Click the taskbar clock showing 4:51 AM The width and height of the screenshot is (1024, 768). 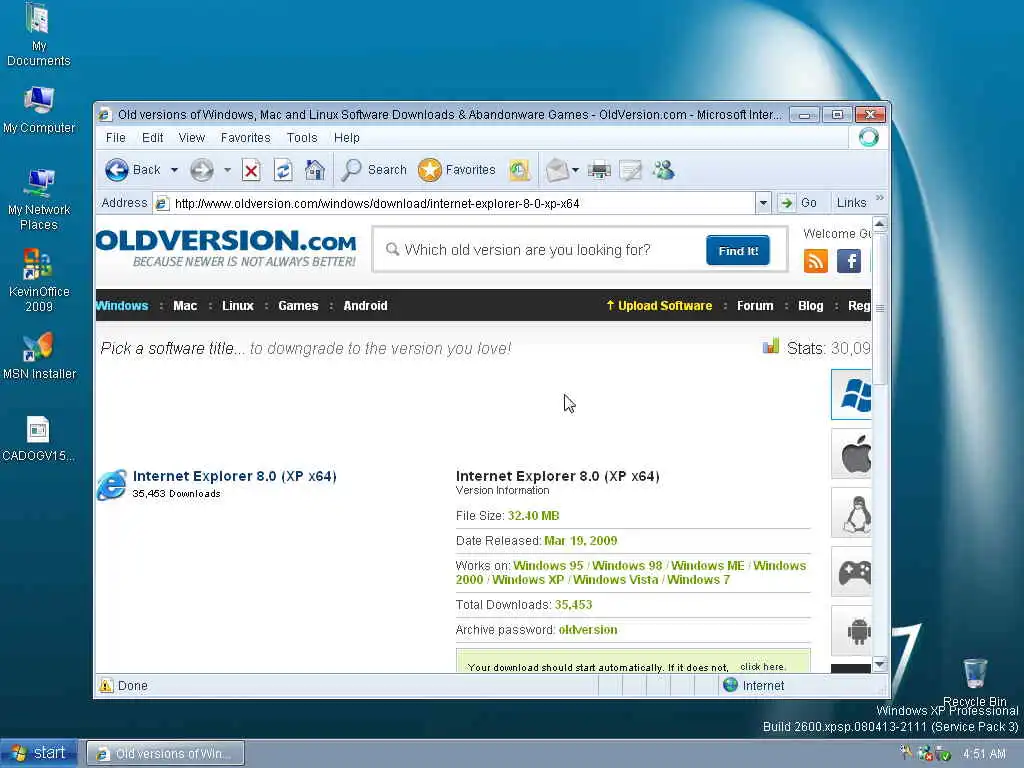(x=984, y=754)
